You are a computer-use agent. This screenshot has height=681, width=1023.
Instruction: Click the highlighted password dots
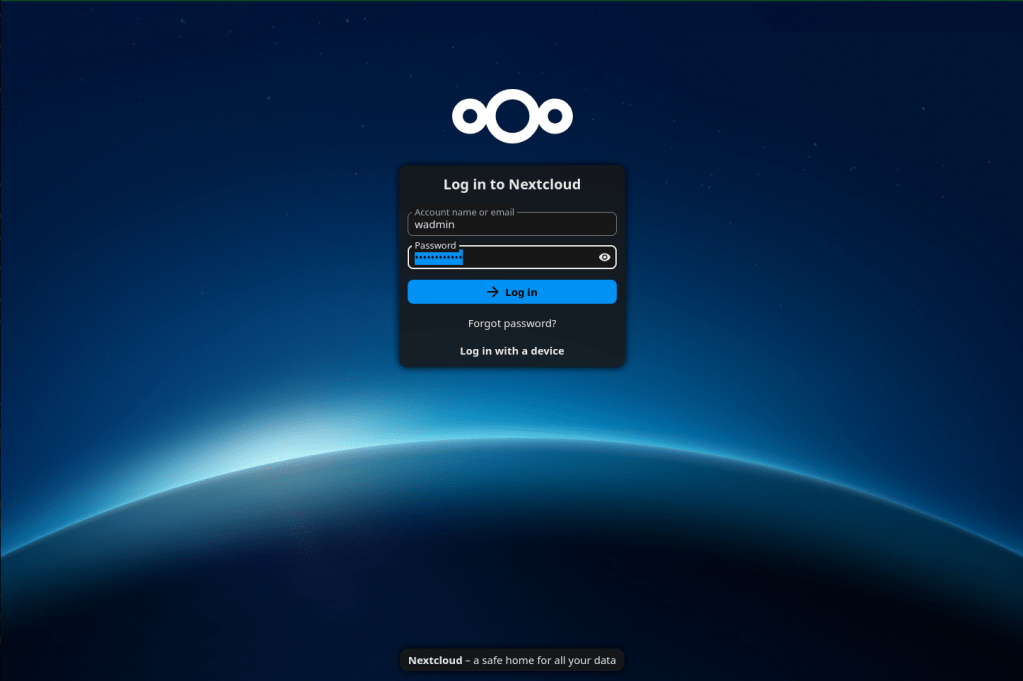(x=439, y=258)
